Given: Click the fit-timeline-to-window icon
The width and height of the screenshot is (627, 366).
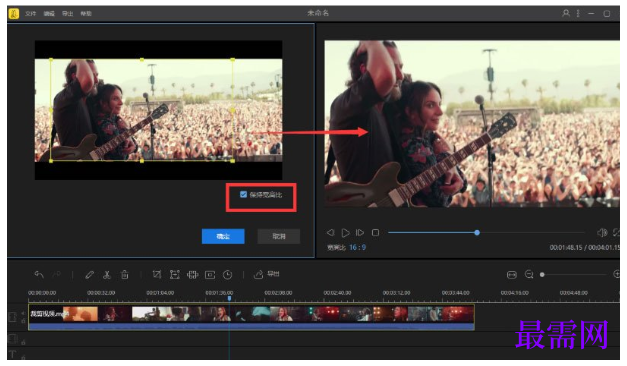Looking at the screenshot, I should tap(511, 275).
